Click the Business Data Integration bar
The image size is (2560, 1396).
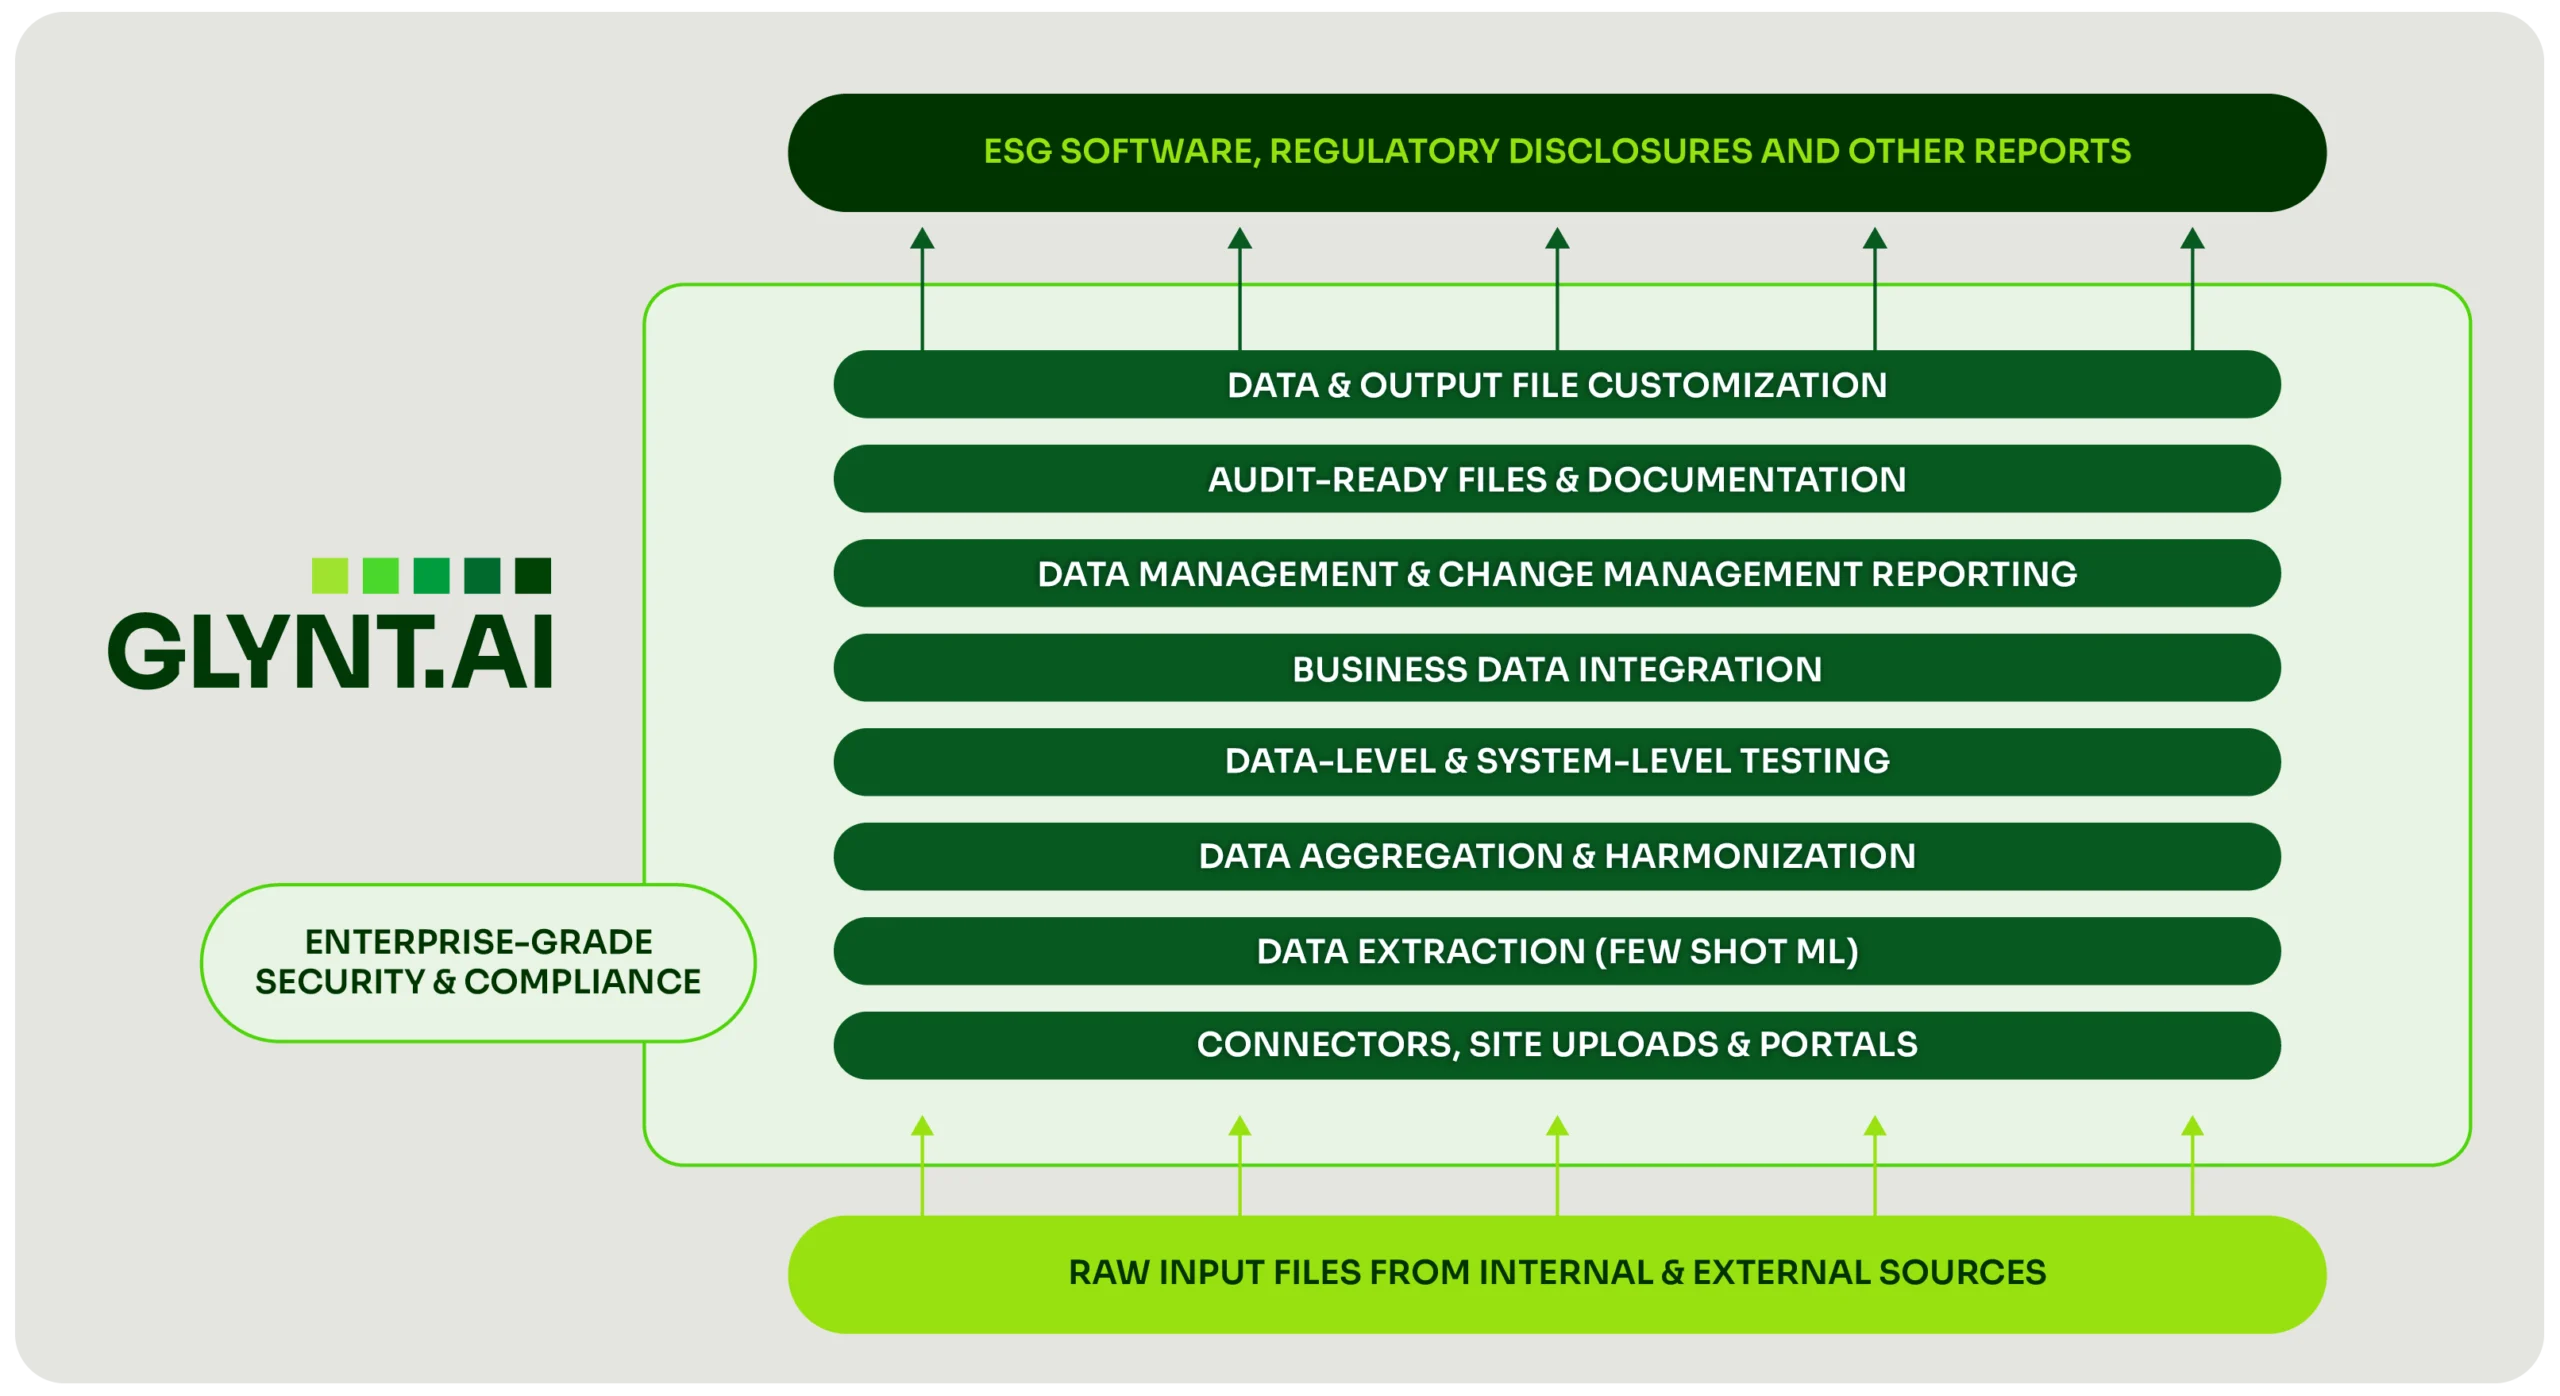click(x=1556, y=668)
